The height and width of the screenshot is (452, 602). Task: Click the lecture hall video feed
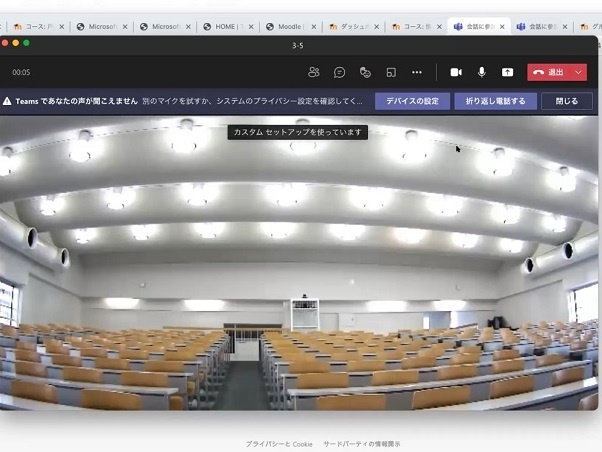click(299, 263)
